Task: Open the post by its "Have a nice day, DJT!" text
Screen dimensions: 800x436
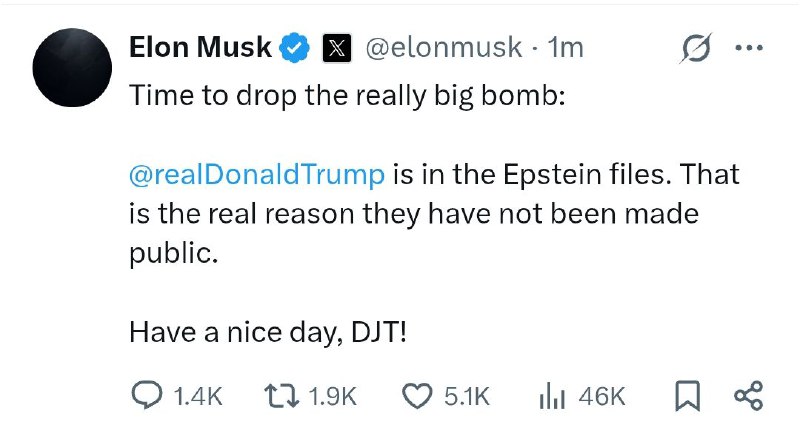Action: 268,332
